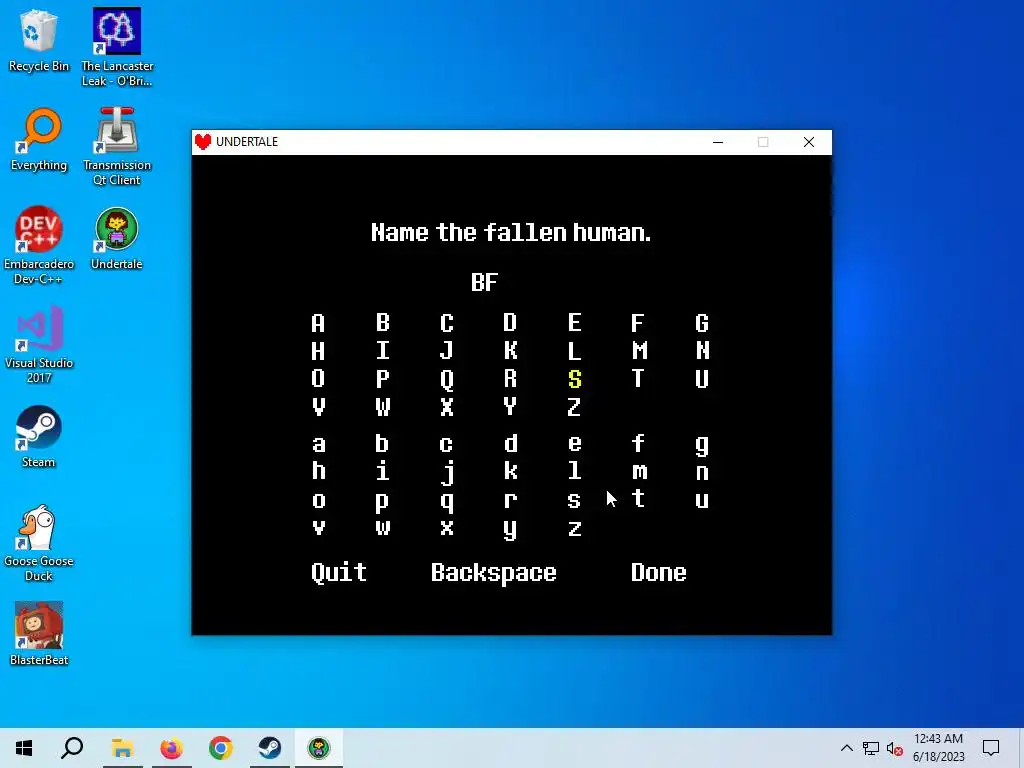The width and height of the screenshot is (1024, 768).
Task: Click the Undertale taskbar button
Action: coord(319,748)
